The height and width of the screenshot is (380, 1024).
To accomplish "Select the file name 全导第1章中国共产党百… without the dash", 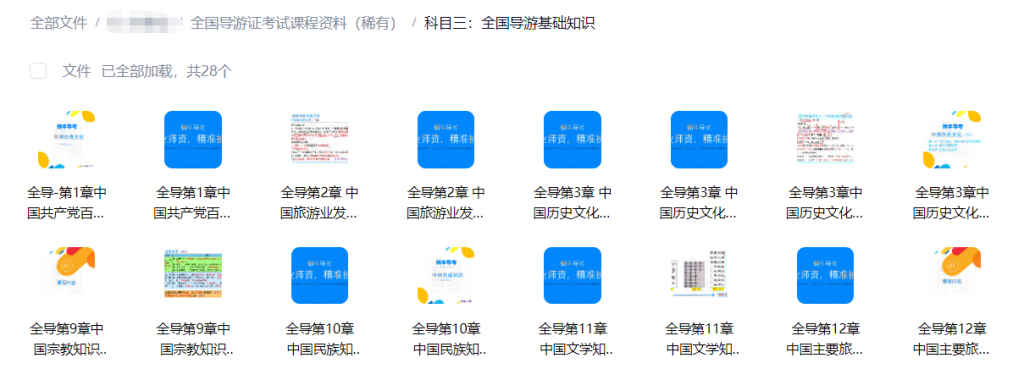I will [193, 202].
